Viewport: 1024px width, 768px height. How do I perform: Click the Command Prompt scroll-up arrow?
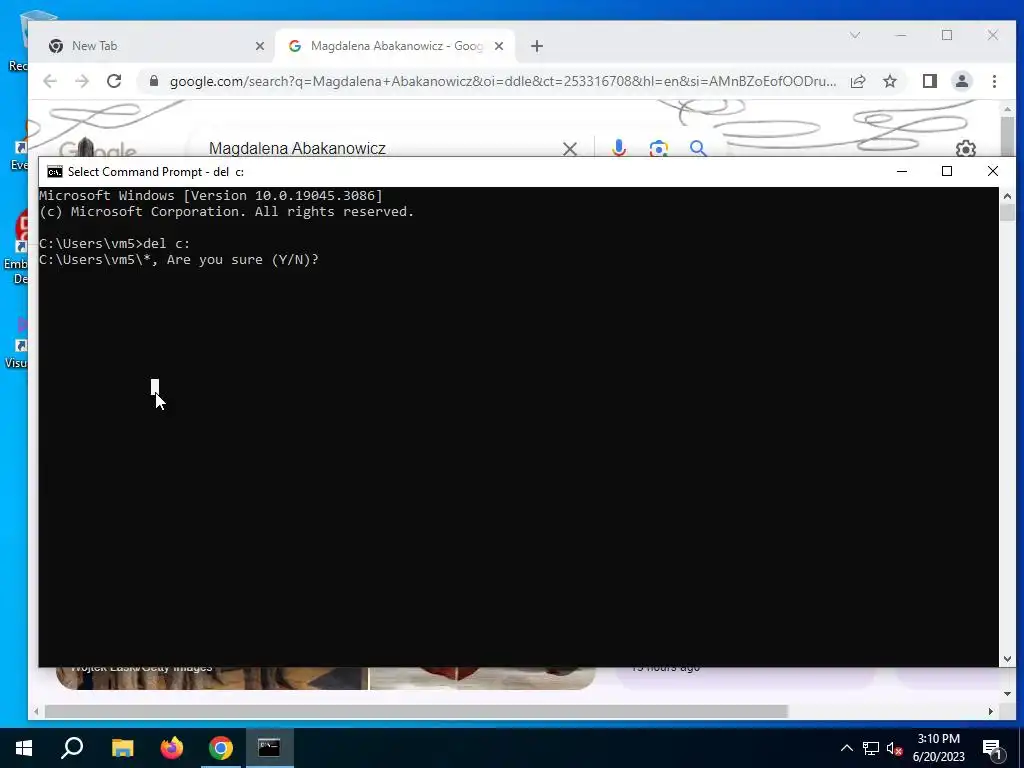[1007, 194]
